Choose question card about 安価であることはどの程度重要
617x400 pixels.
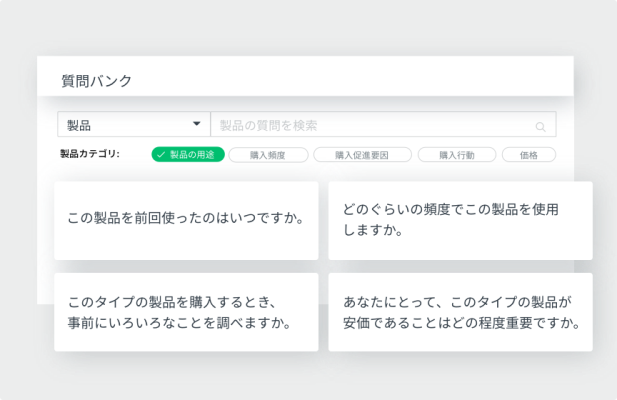click(x=460, y=312)
